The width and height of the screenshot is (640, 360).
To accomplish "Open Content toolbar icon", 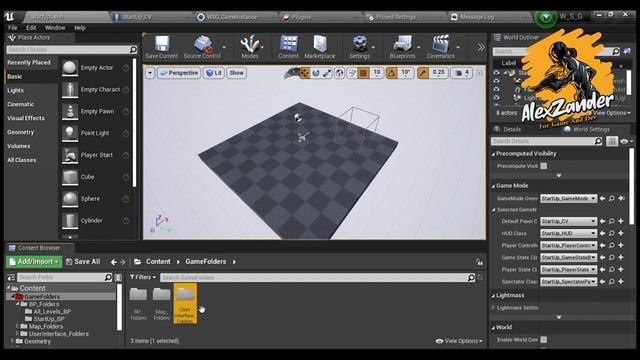I will pyautogui.click(x=289, y=47).
